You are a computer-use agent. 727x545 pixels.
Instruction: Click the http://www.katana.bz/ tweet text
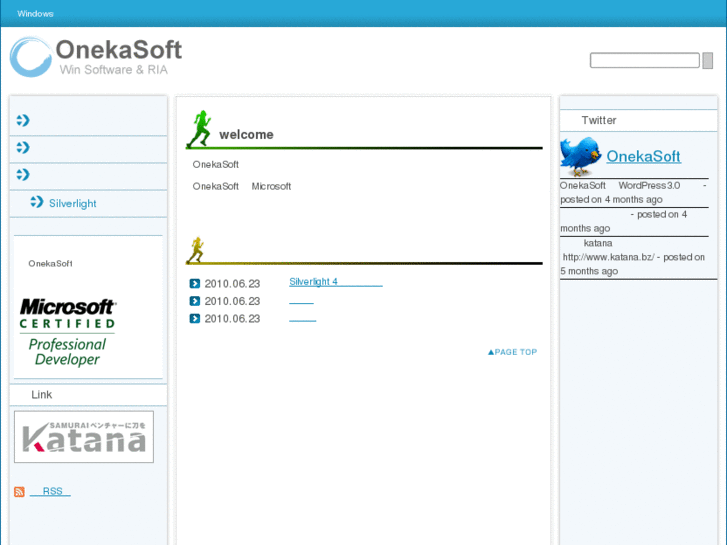click(x=608, y=257)
